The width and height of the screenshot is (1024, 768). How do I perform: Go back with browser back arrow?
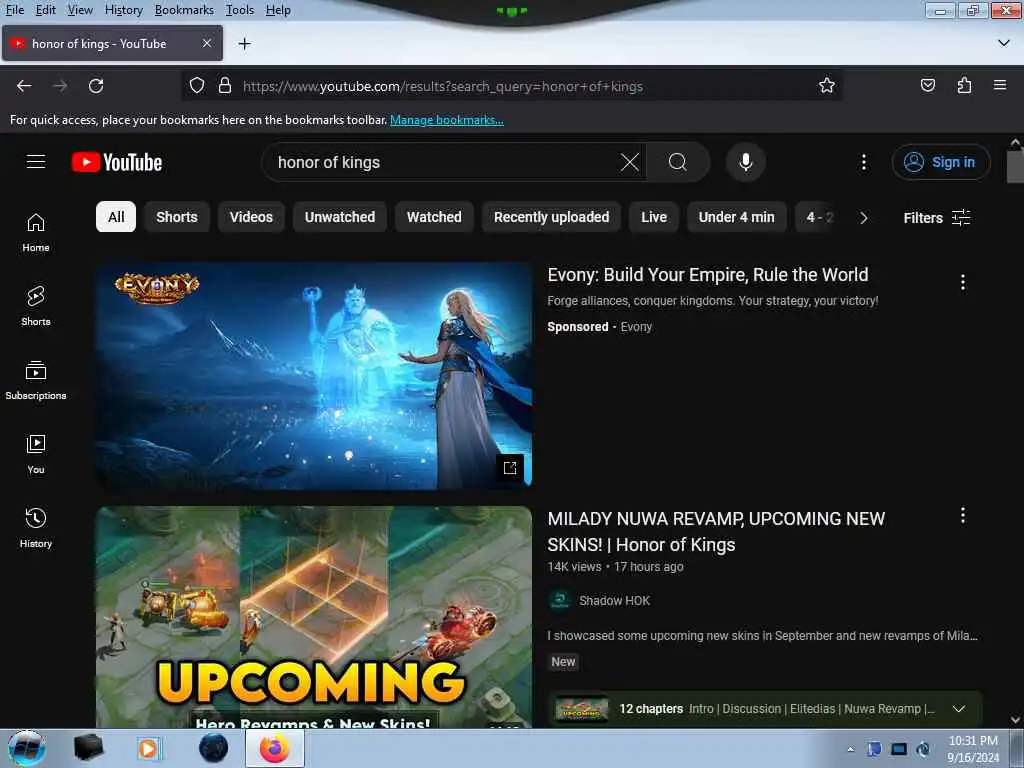pos(24,86)
